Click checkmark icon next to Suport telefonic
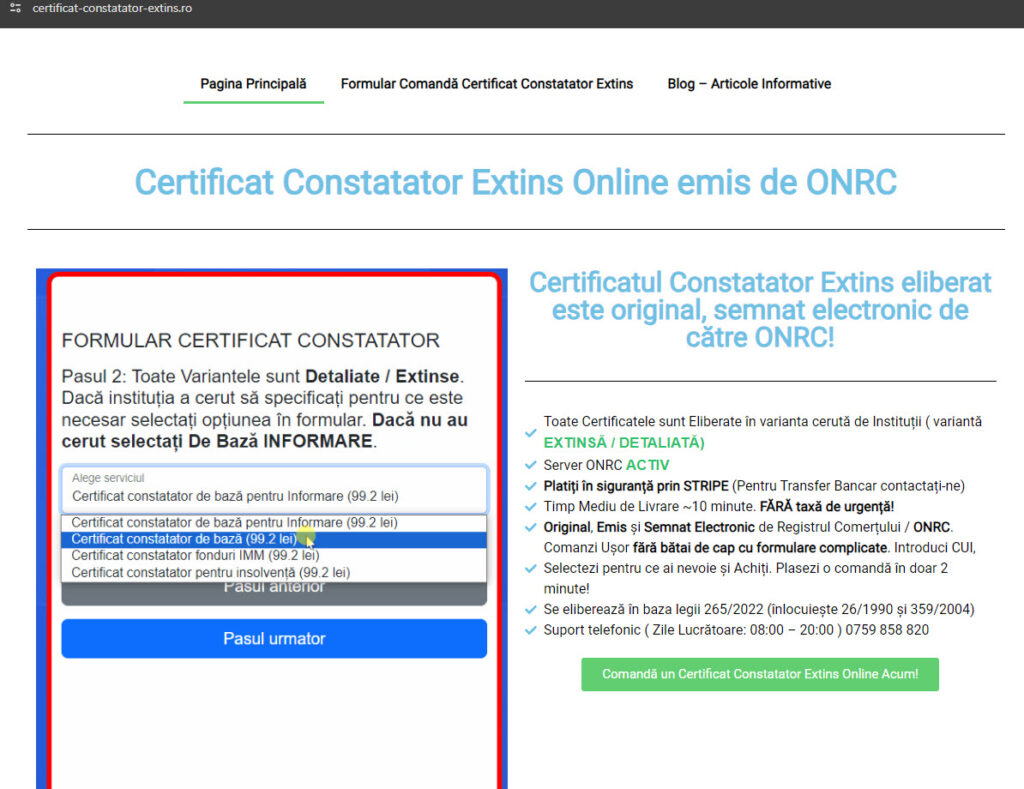1024x789 pixels. pos(531,630)
